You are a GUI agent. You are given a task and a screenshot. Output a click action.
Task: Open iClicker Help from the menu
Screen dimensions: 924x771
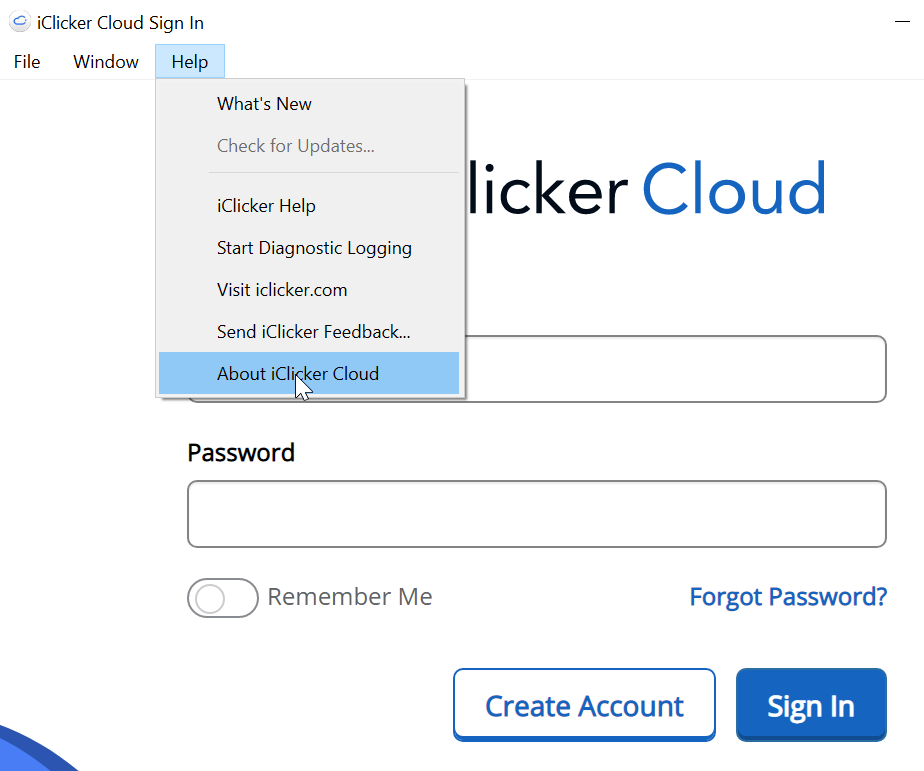coord(266,205)
